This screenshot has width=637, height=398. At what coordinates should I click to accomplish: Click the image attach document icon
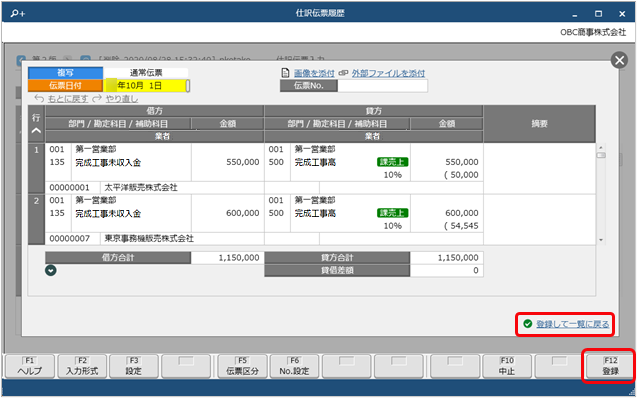click(x=286, y=73)
